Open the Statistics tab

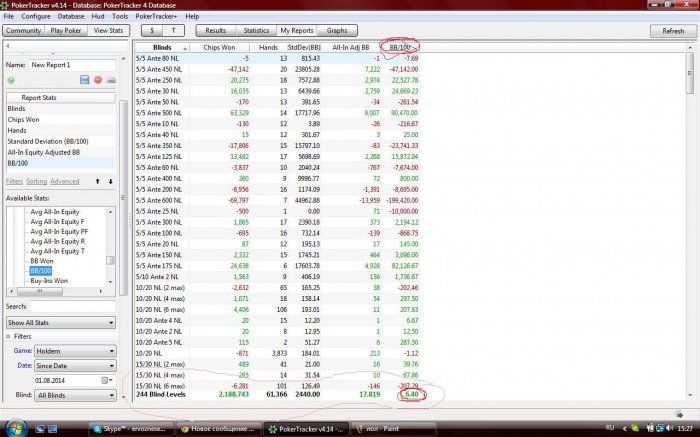click(256, 30)
